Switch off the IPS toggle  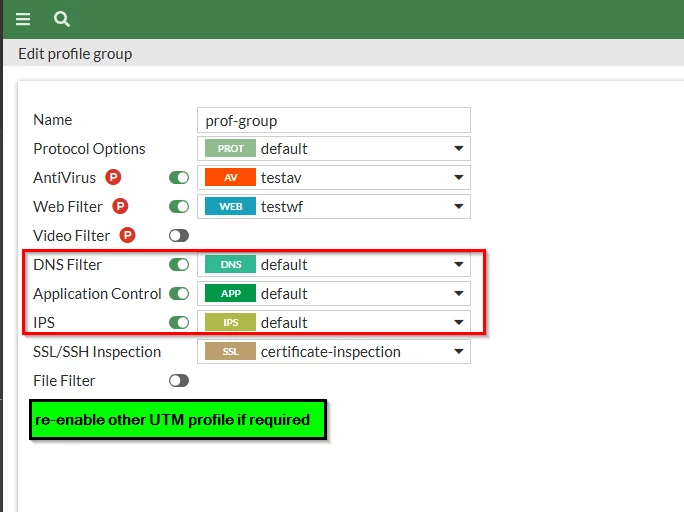[x=179, y=323]
